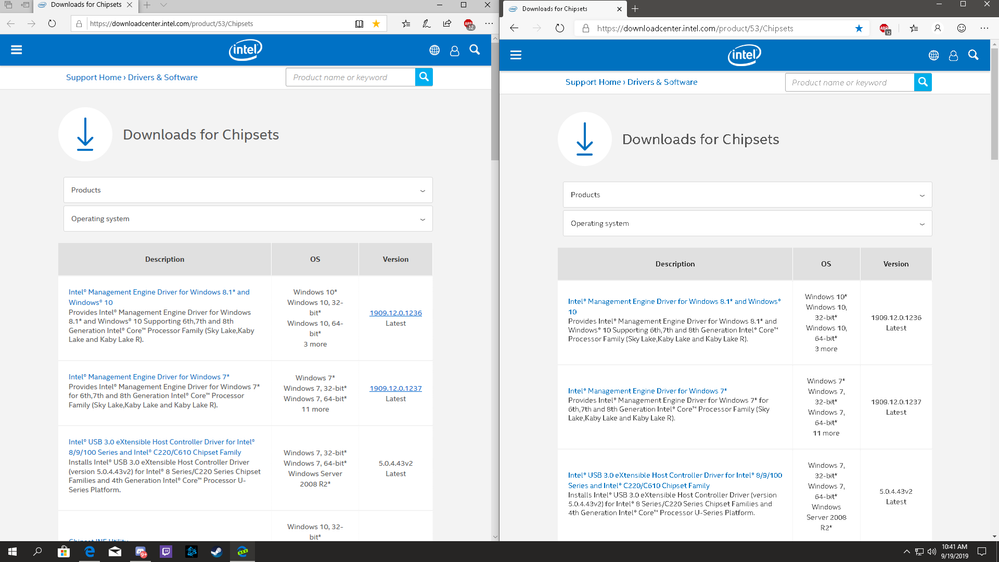The height and width of the screenshot is (562, 999).
Task: Select the Downloads for Chipsets tab in right window
Action: 566,9
